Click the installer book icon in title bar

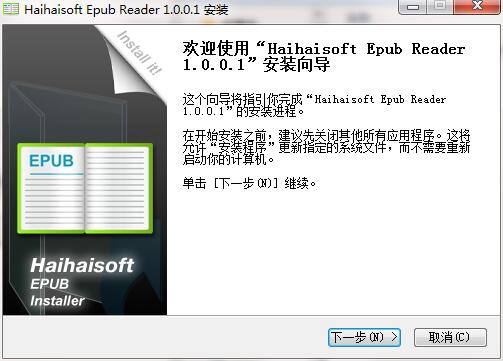click(x=11, y=9)
